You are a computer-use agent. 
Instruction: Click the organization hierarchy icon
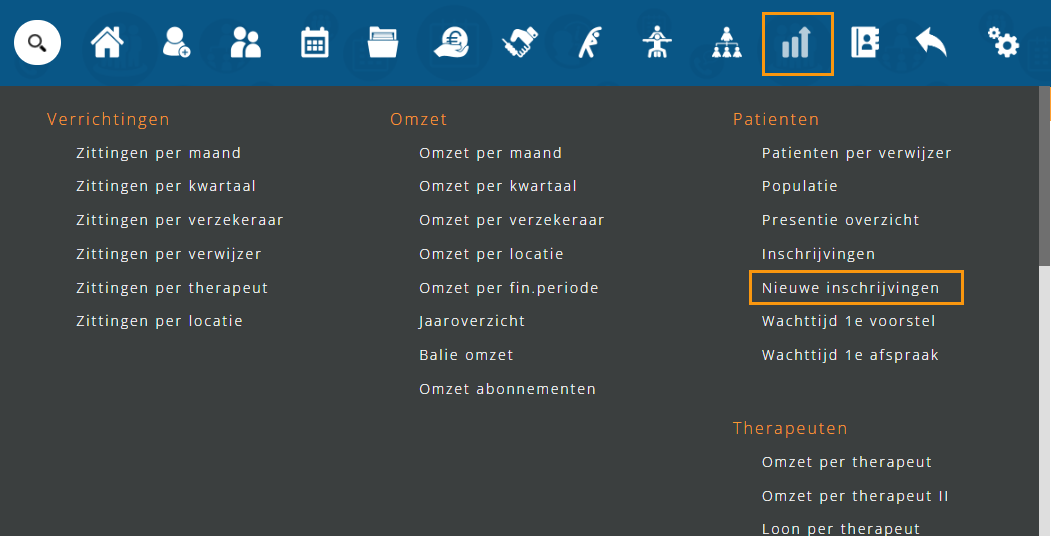pyautogui.click(x=725, y=43)
